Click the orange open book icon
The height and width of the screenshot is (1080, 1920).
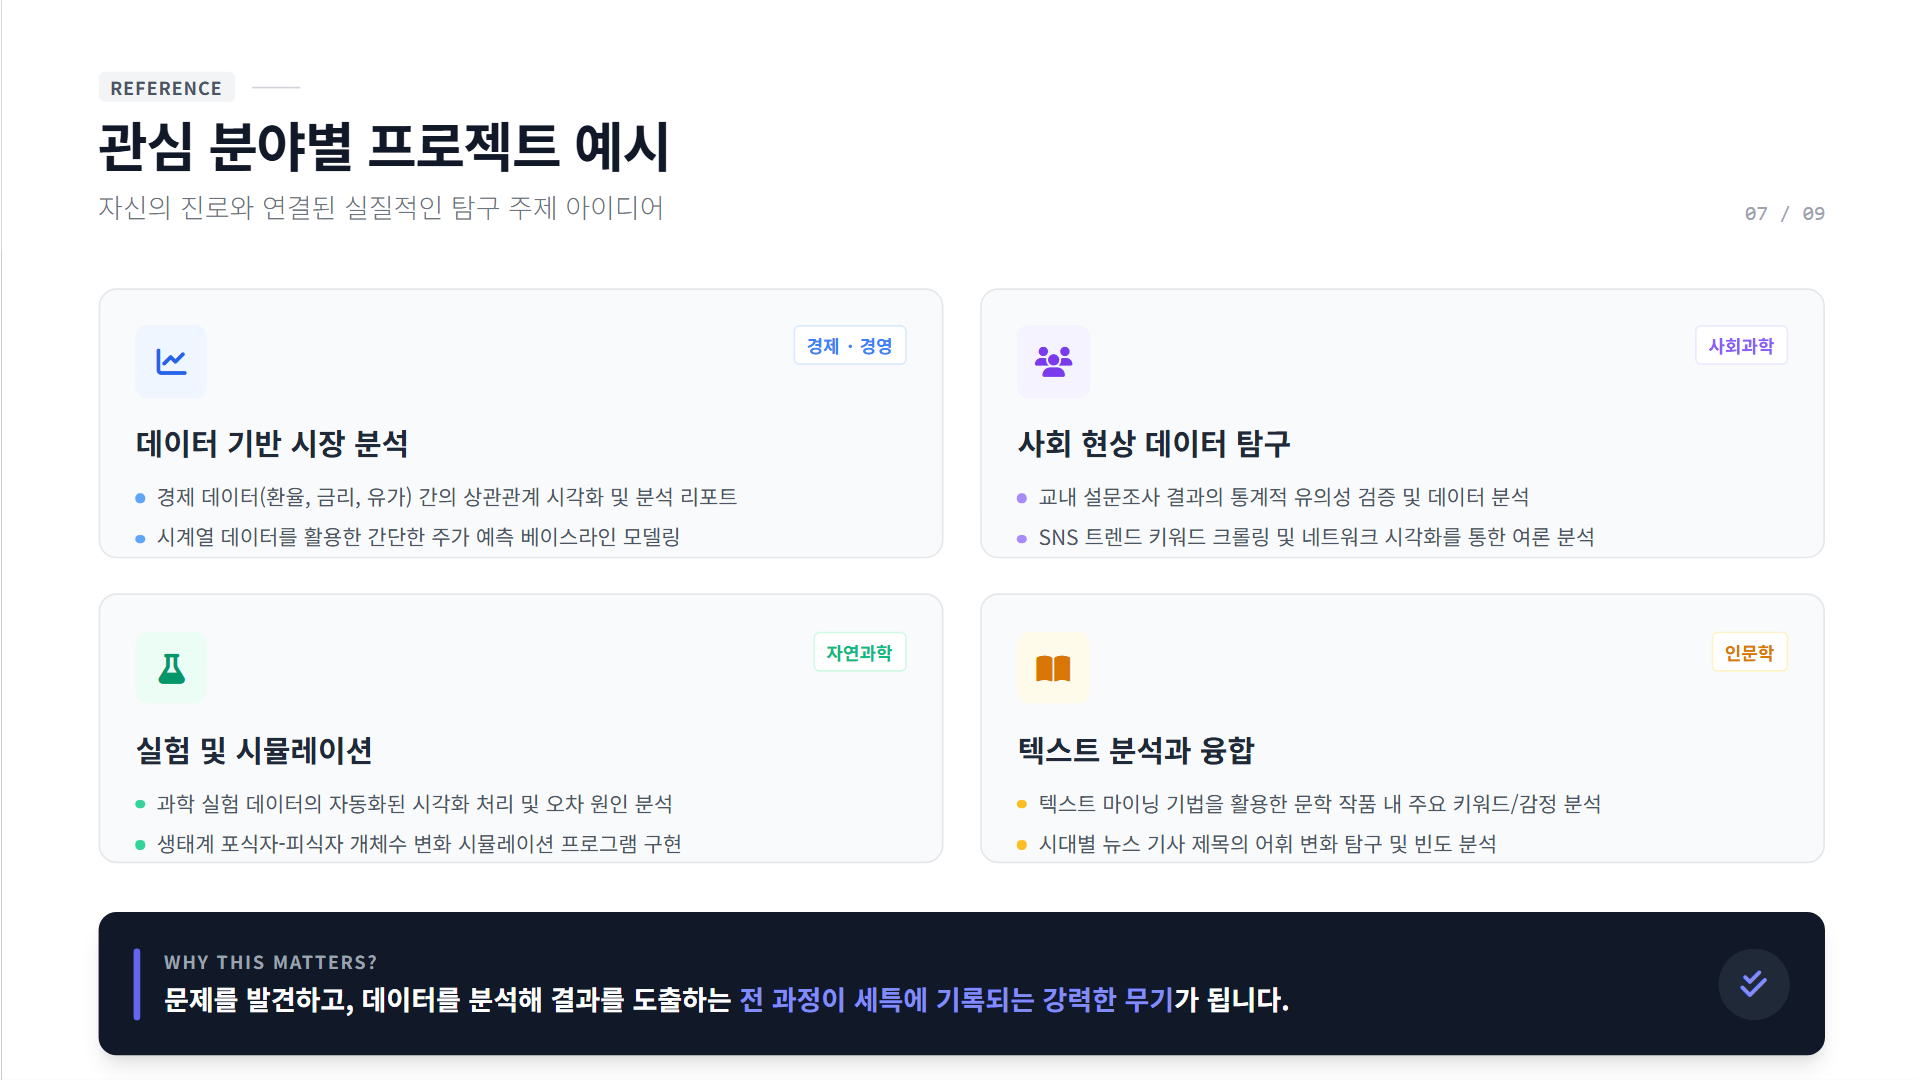point(1053,668)
